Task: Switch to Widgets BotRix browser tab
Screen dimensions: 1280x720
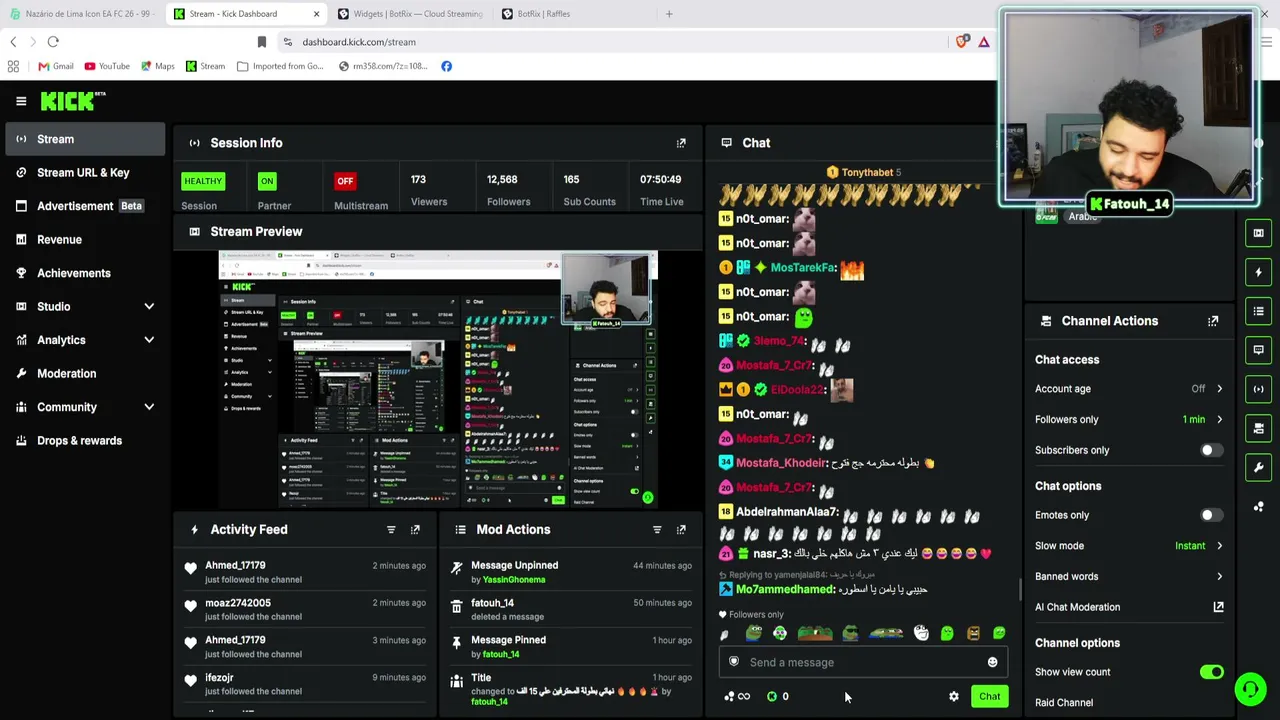Action: (x=410, y=14)
